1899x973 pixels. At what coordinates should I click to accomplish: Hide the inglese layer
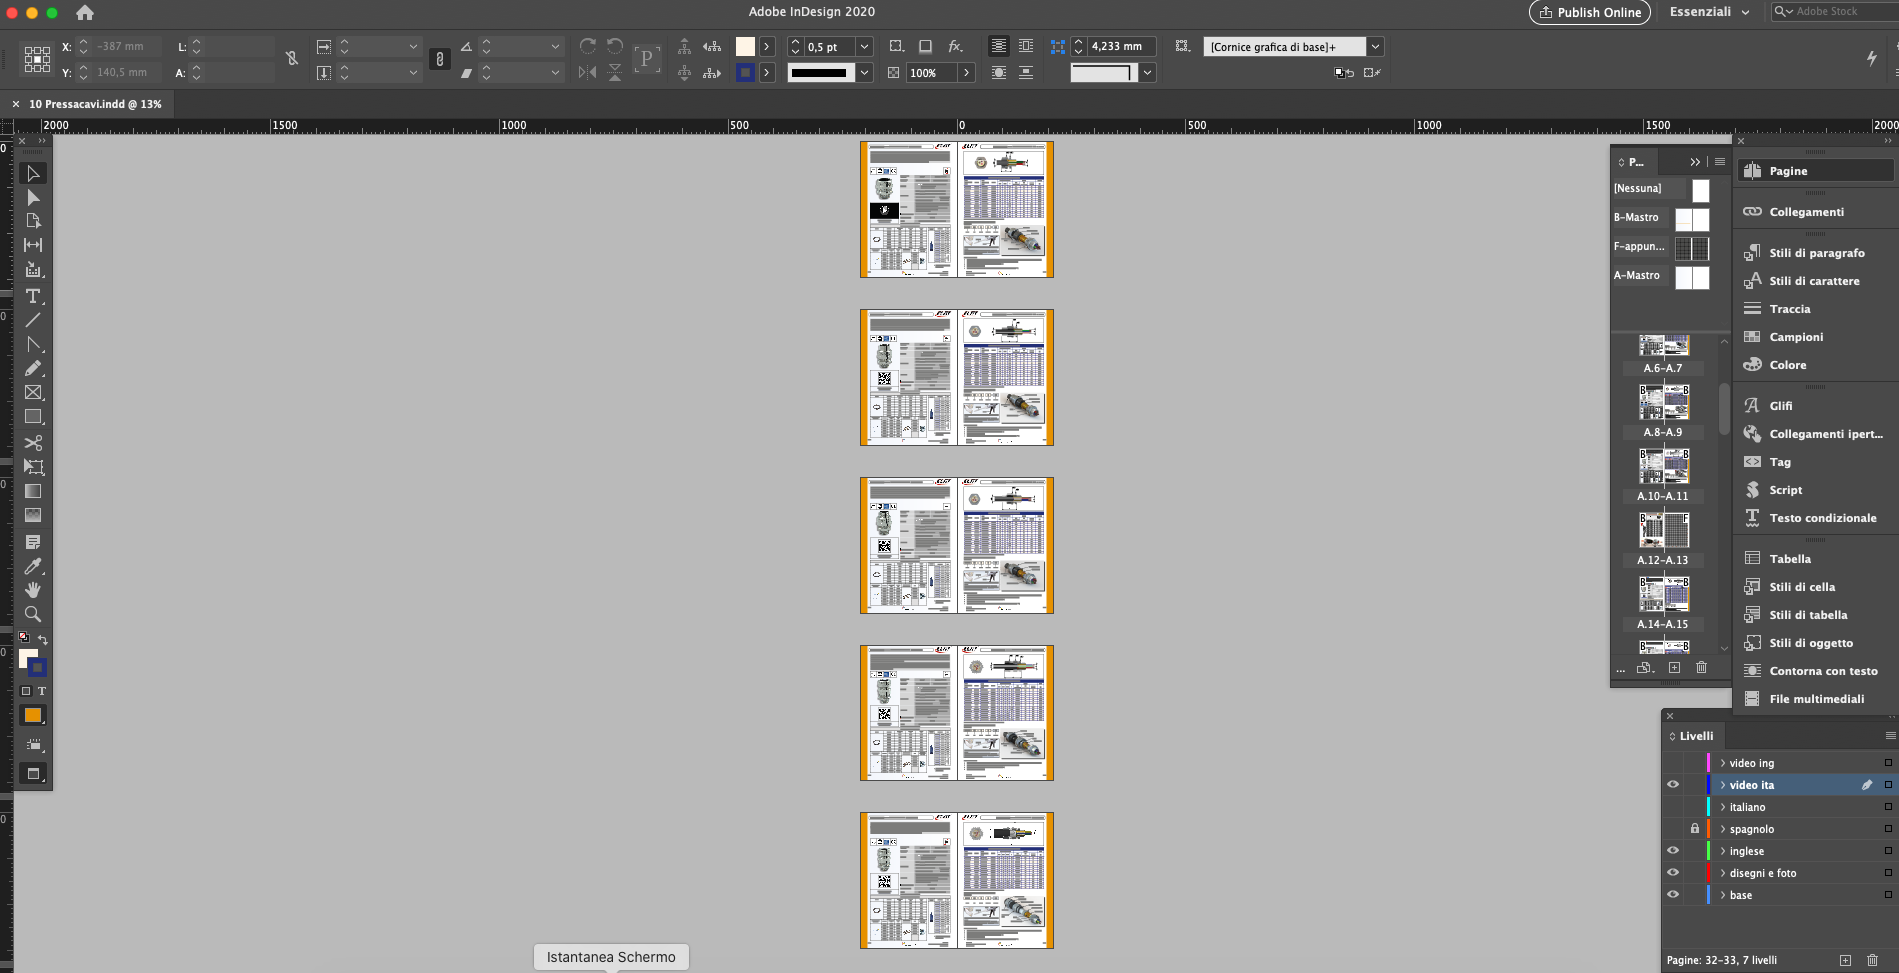pyautogui.click(x=1673, y=850)
